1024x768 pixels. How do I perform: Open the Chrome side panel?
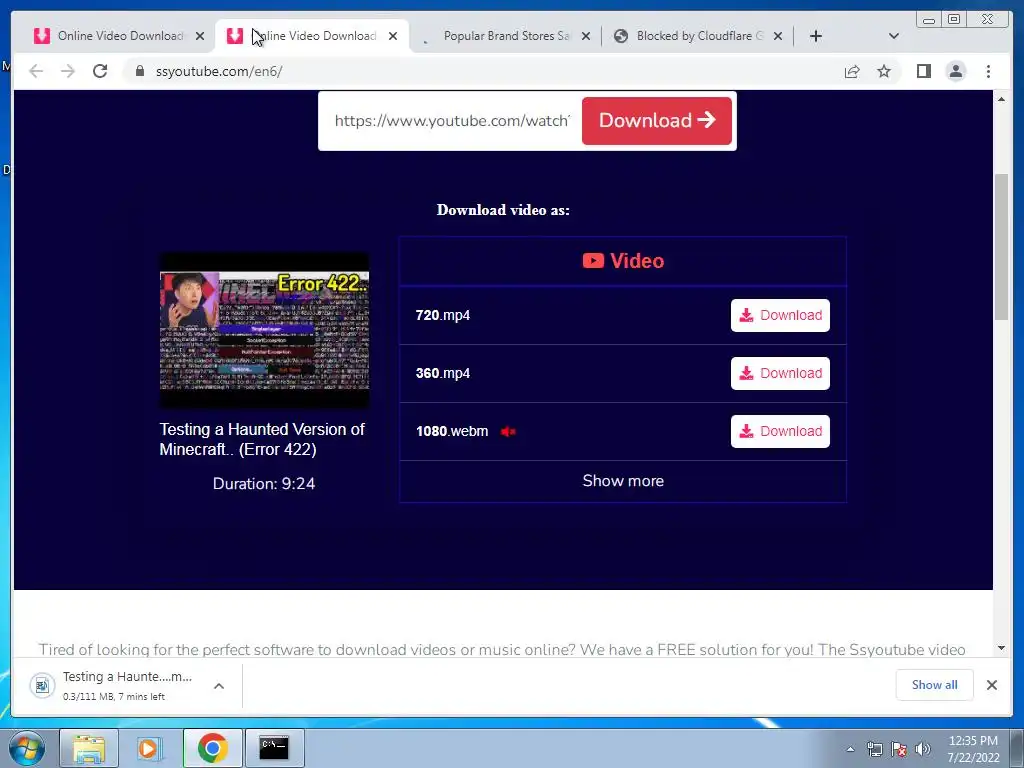click(x=923, y=71)
